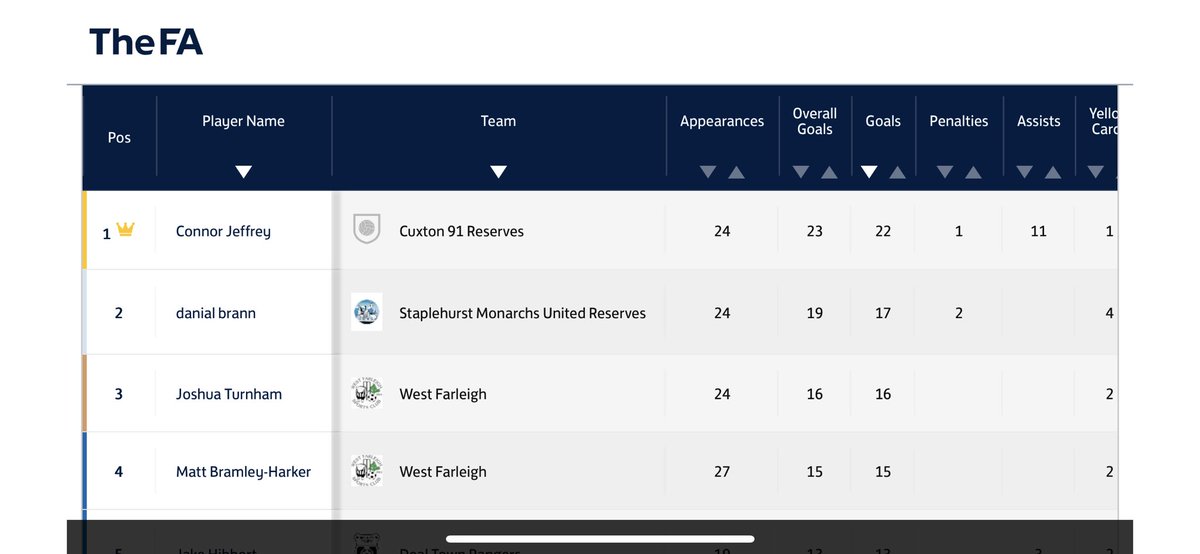
Task: Open The FA logo home link
Action: [146, 42]
